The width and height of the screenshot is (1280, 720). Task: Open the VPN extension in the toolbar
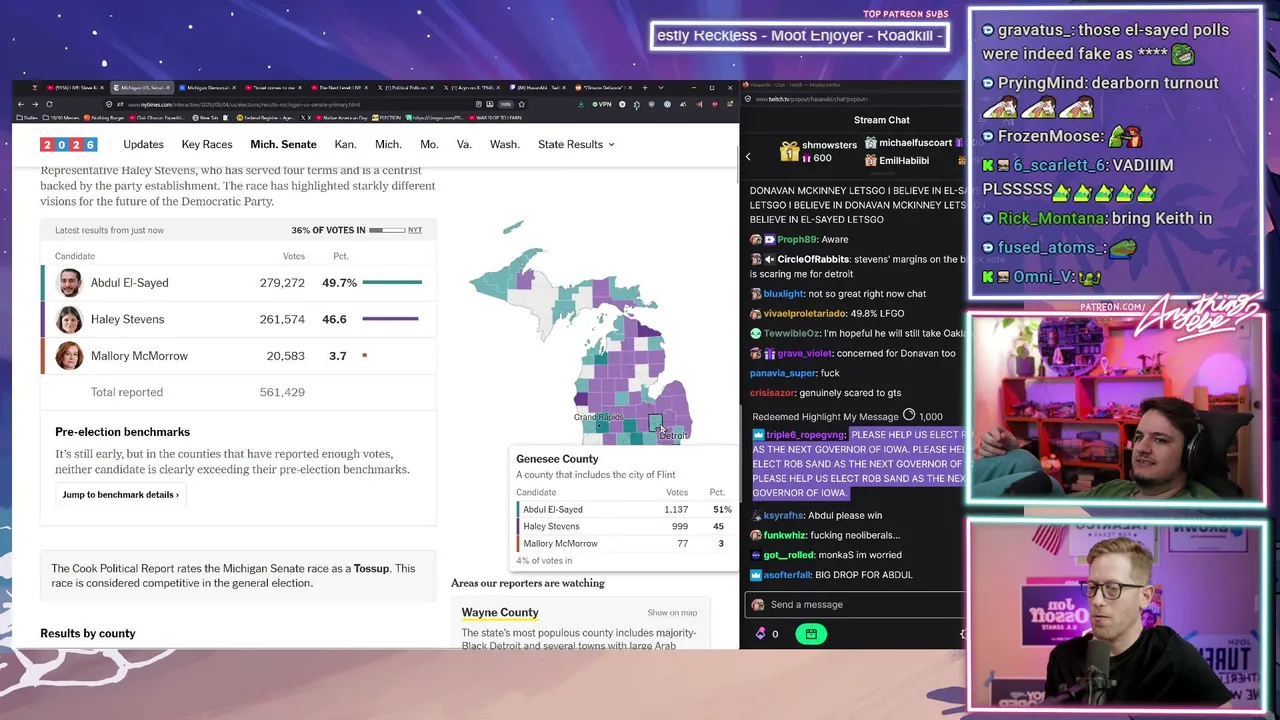602,104
